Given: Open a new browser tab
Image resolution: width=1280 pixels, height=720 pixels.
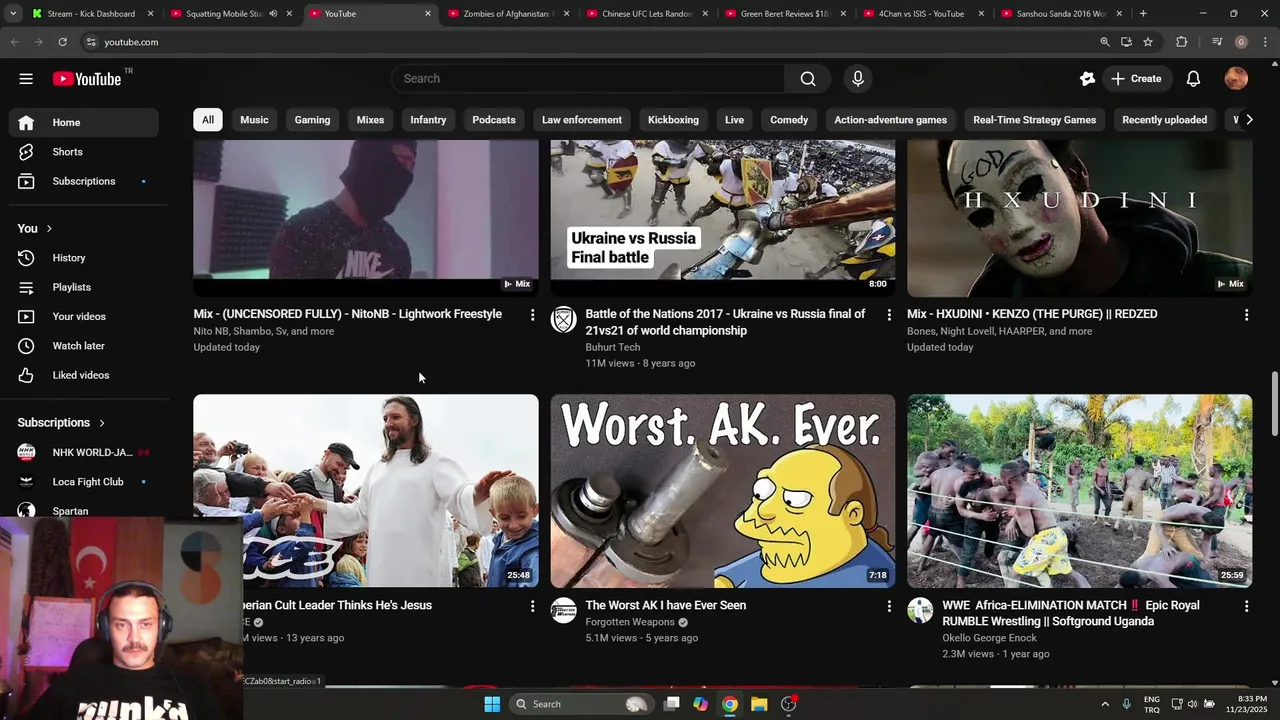Looking at the screenshot, I should point(1143,14).
